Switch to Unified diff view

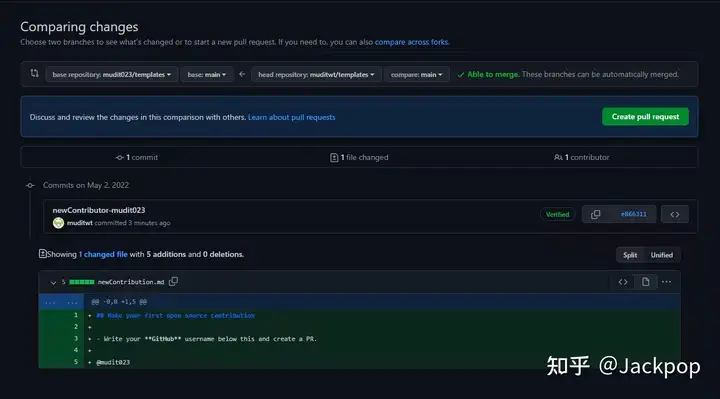(662, 255)
